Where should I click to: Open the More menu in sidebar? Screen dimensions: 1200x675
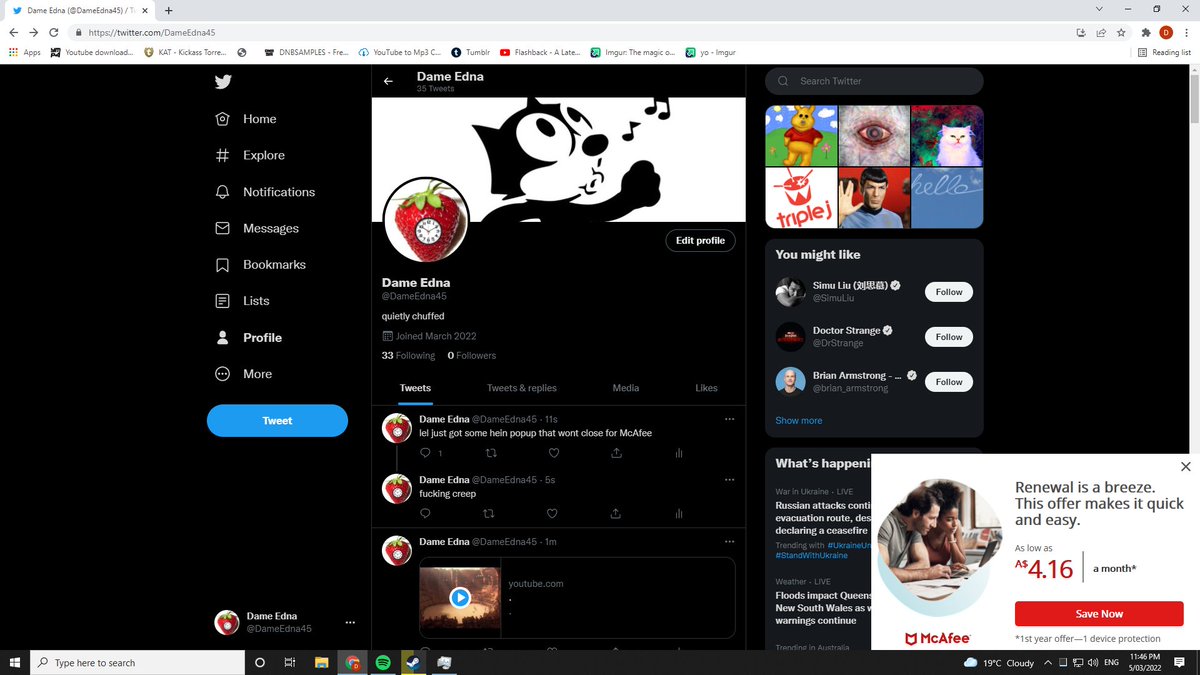pos(243,374)
